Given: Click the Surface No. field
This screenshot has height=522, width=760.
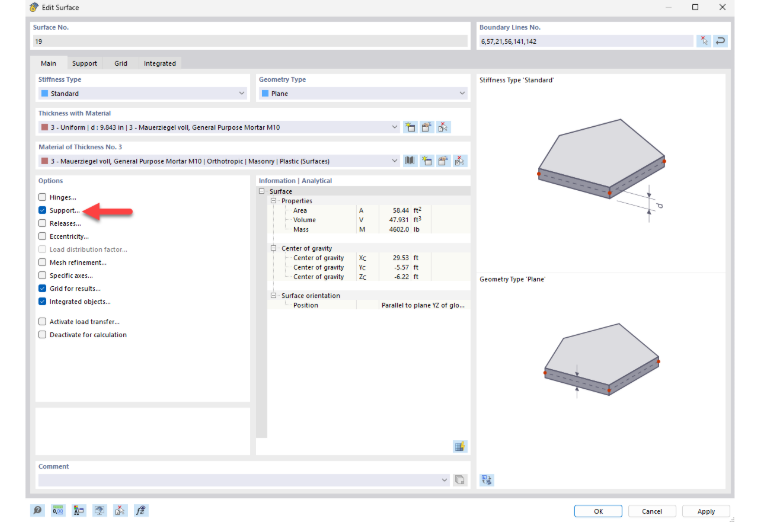Looking at the screenshot, I should pos(251,41).
